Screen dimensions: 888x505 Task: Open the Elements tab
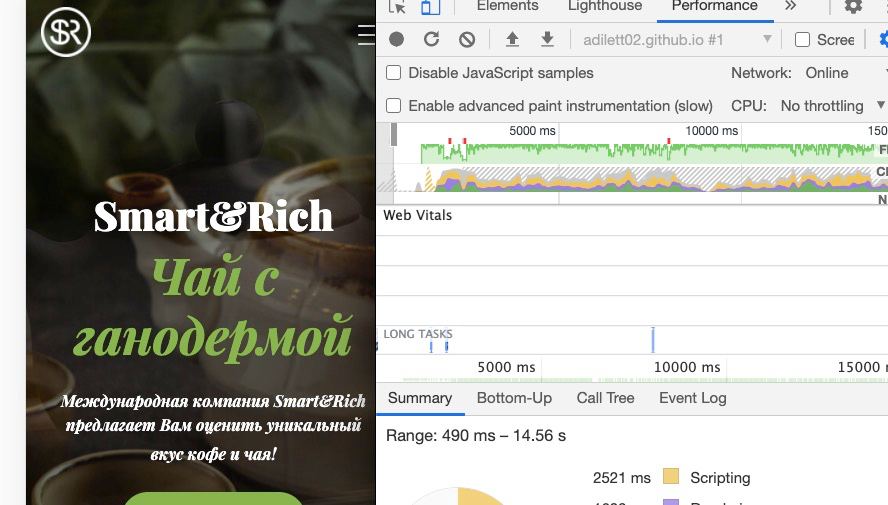(507, 6)
